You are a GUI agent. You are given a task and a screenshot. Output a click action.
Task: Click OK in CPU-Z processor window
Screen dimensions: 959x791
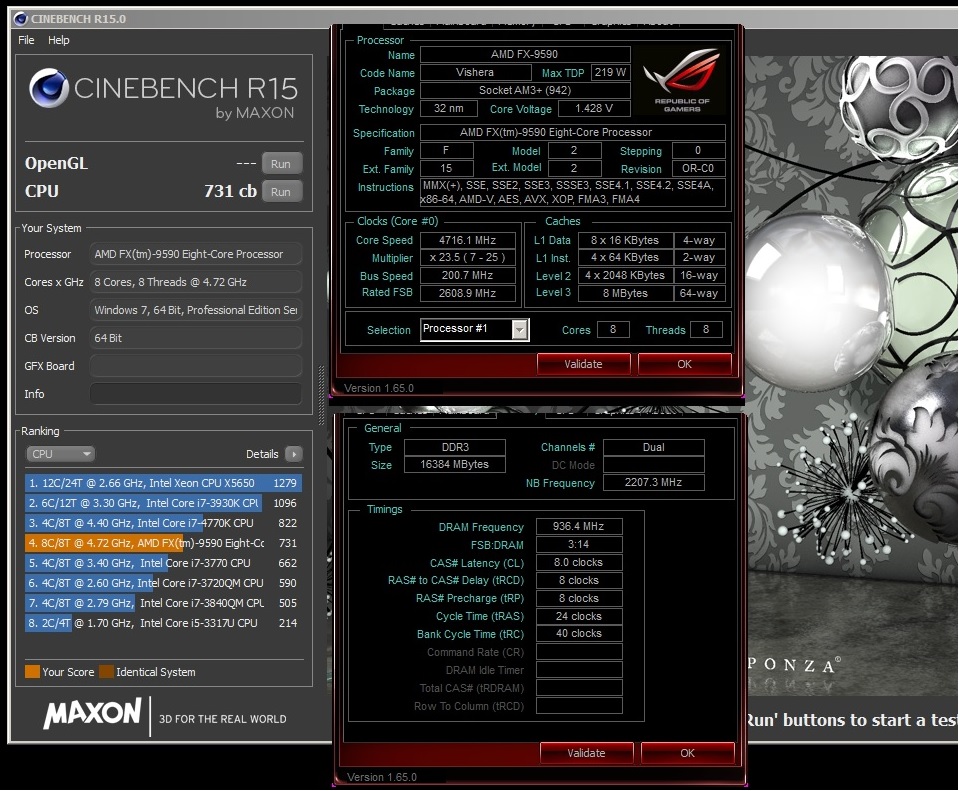point(684,364)
